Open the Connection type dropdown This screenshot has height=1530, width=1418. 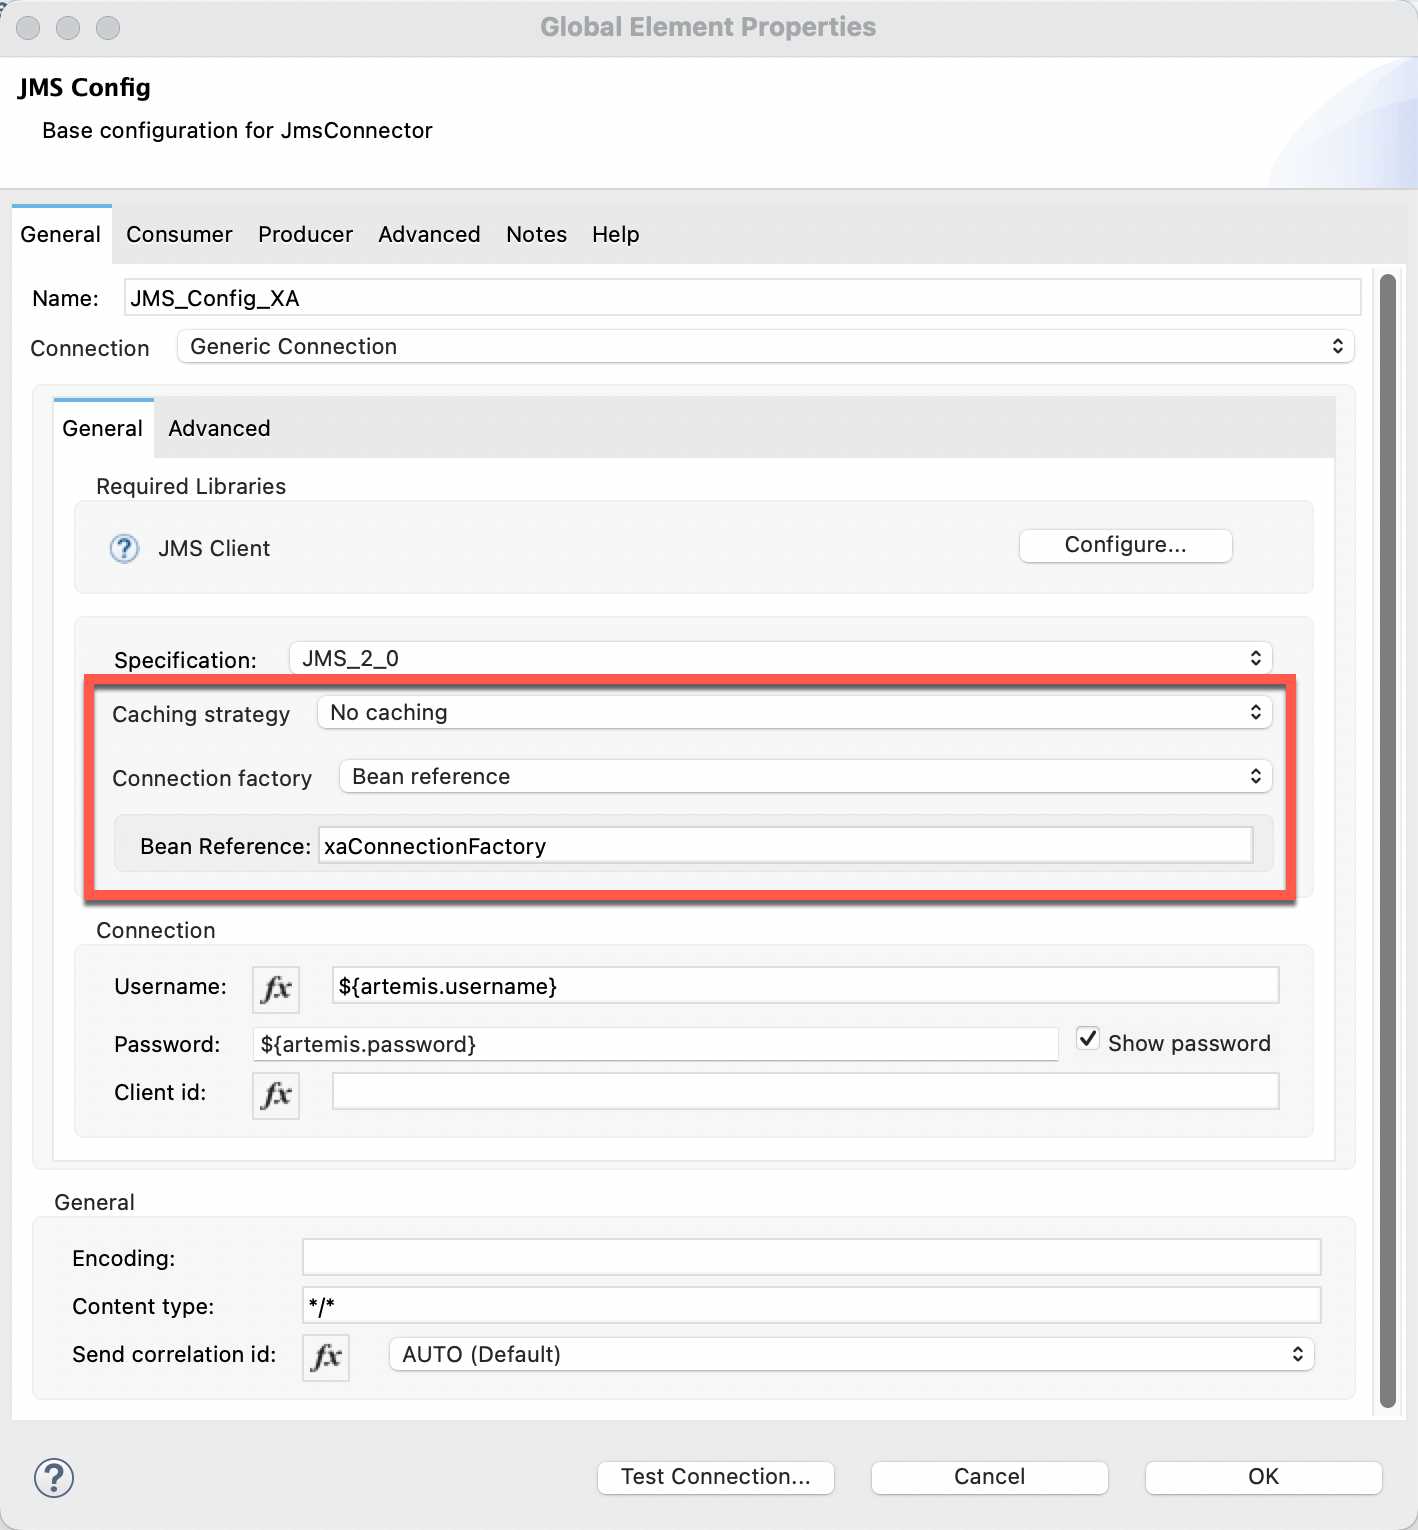(765, 347)
